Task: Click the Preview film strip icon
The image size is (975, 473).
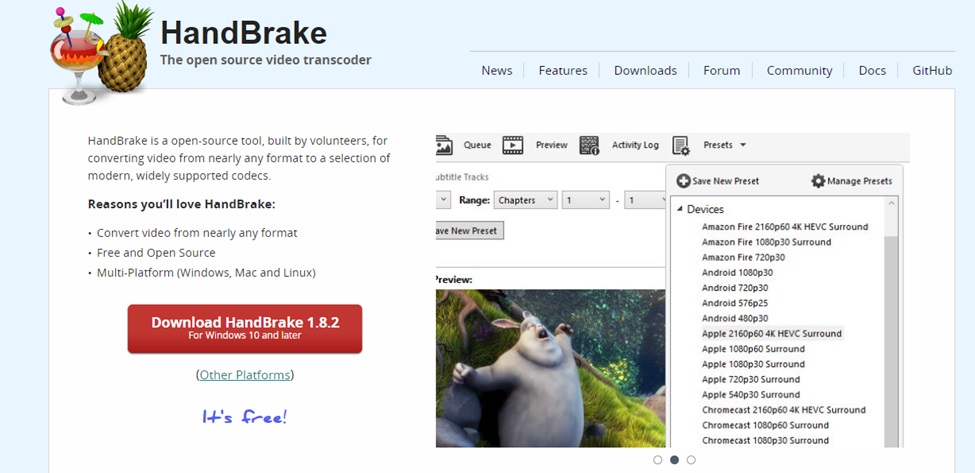Action: coord(513,145)
